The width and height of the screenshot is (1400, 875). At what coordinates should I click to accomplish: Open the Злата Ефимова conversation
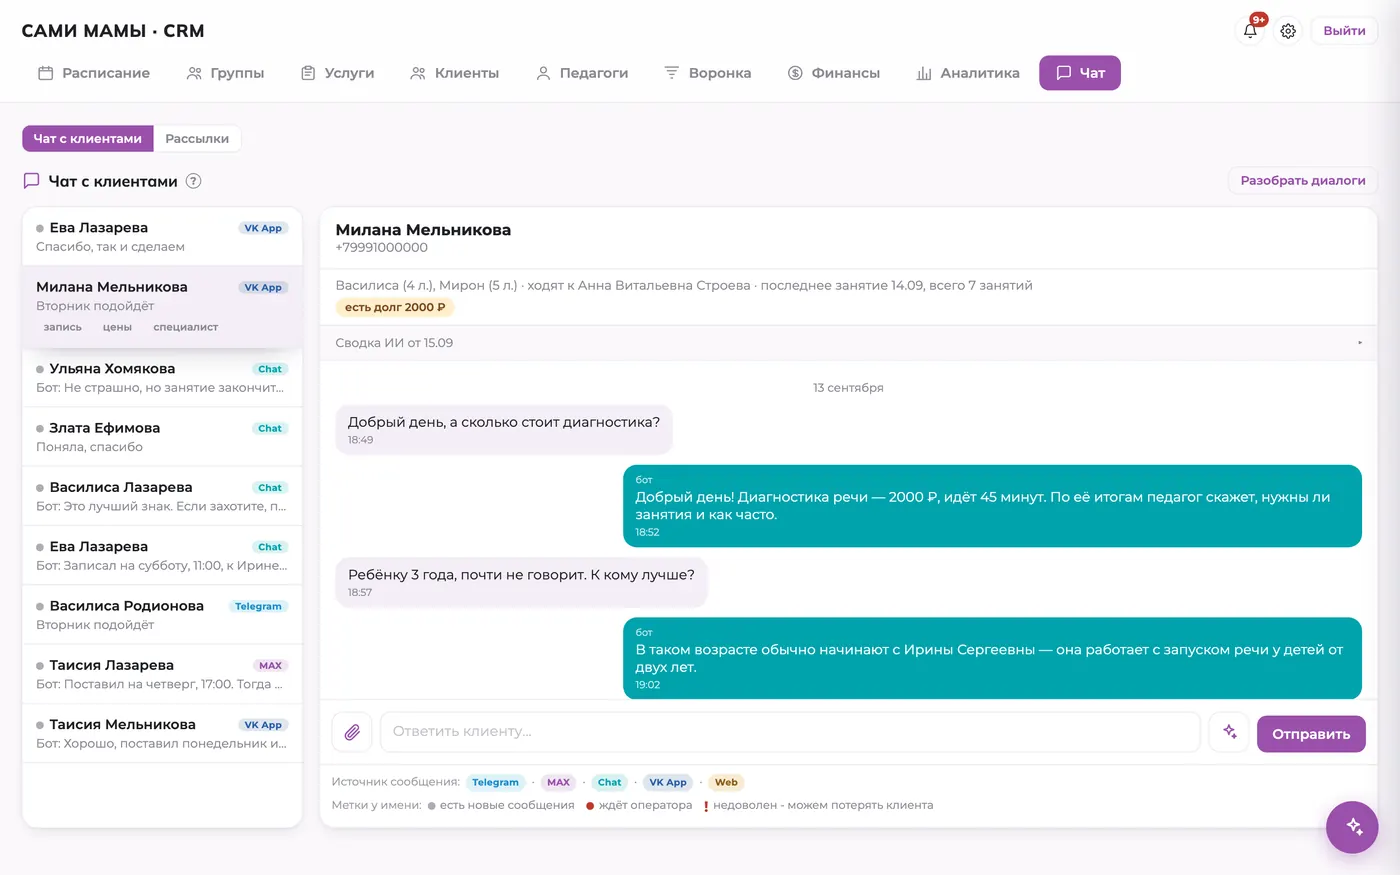pyautogui.click(x=162, y=437)
